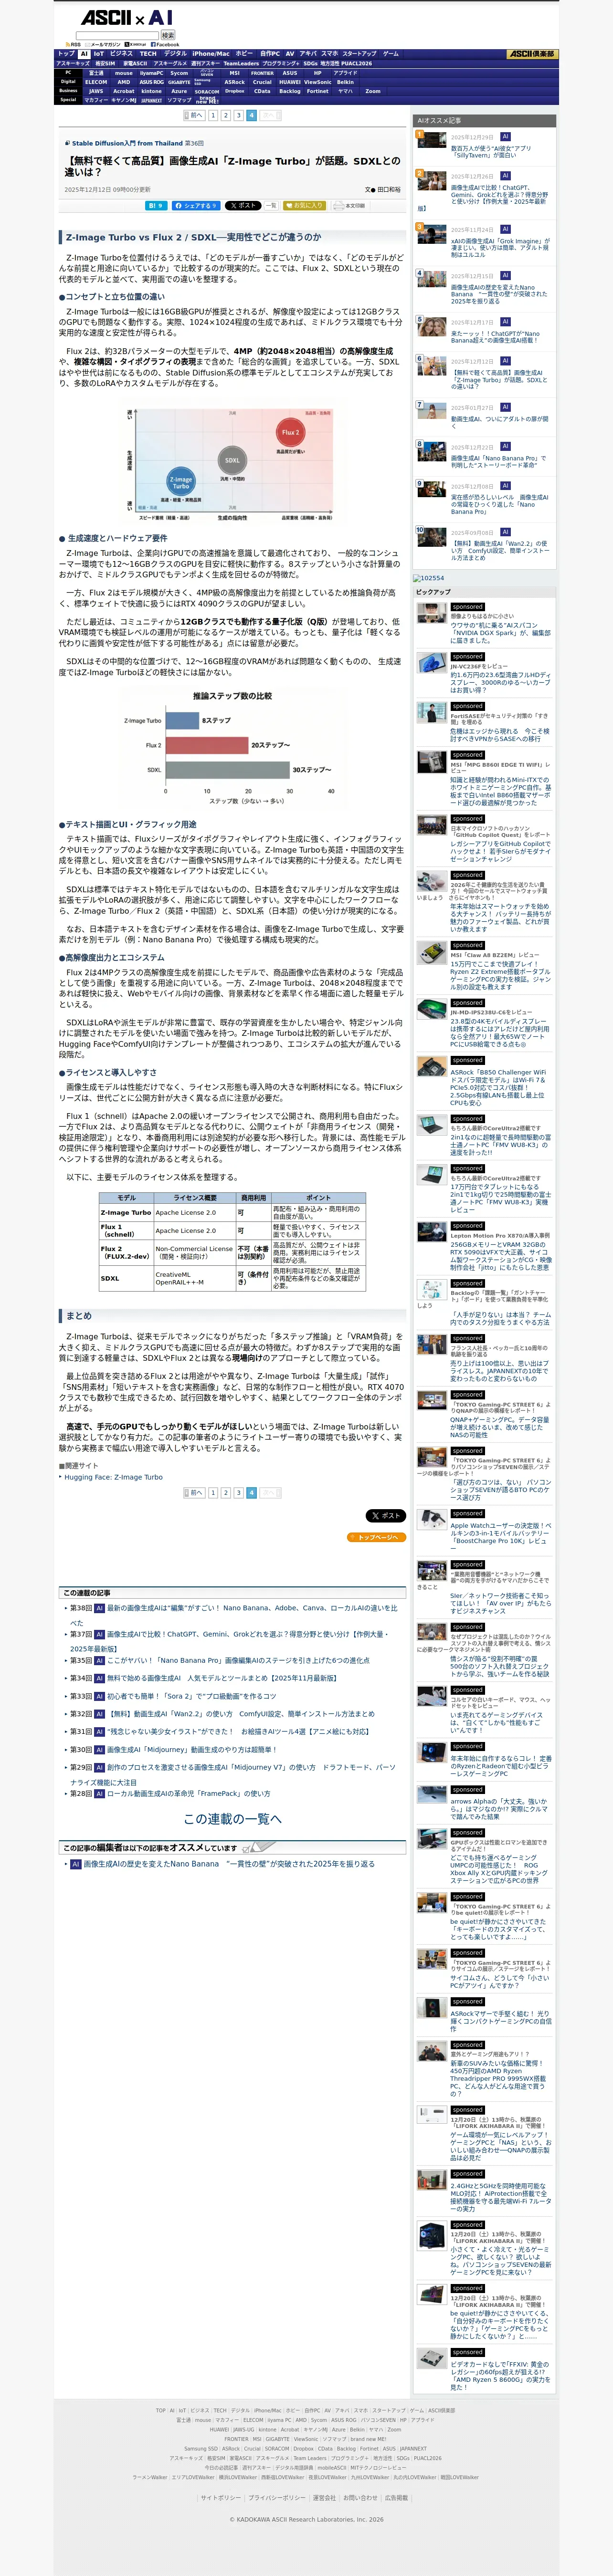The height and width of the screenshot is (2576, 613).
Task: Open 第28回 FramePack article link
Action: pos(188,1793)
